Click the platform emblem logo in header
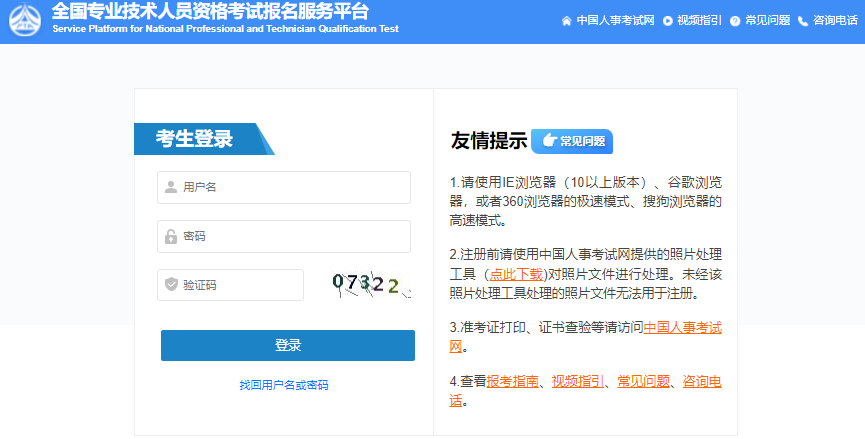This screenshot has width=865, height=439. coord(26,20)
